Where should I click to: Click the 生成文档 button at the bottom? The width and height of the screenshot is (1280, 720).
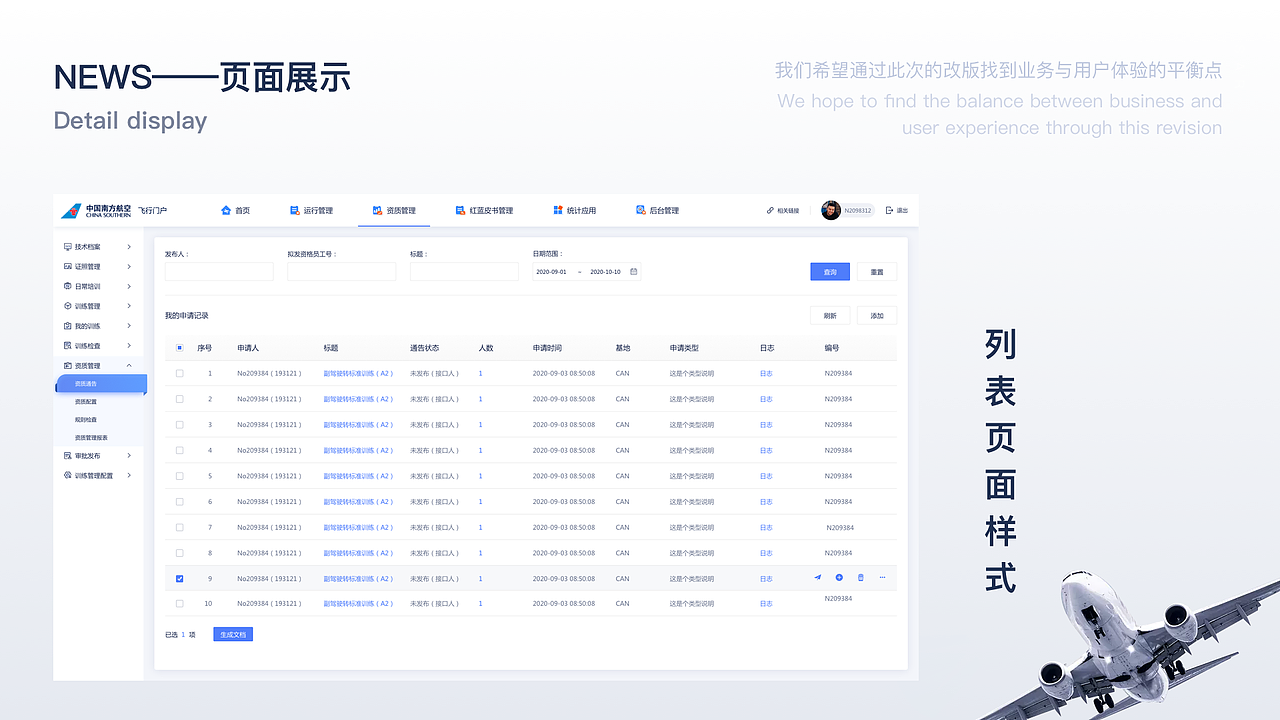(232, 634)
